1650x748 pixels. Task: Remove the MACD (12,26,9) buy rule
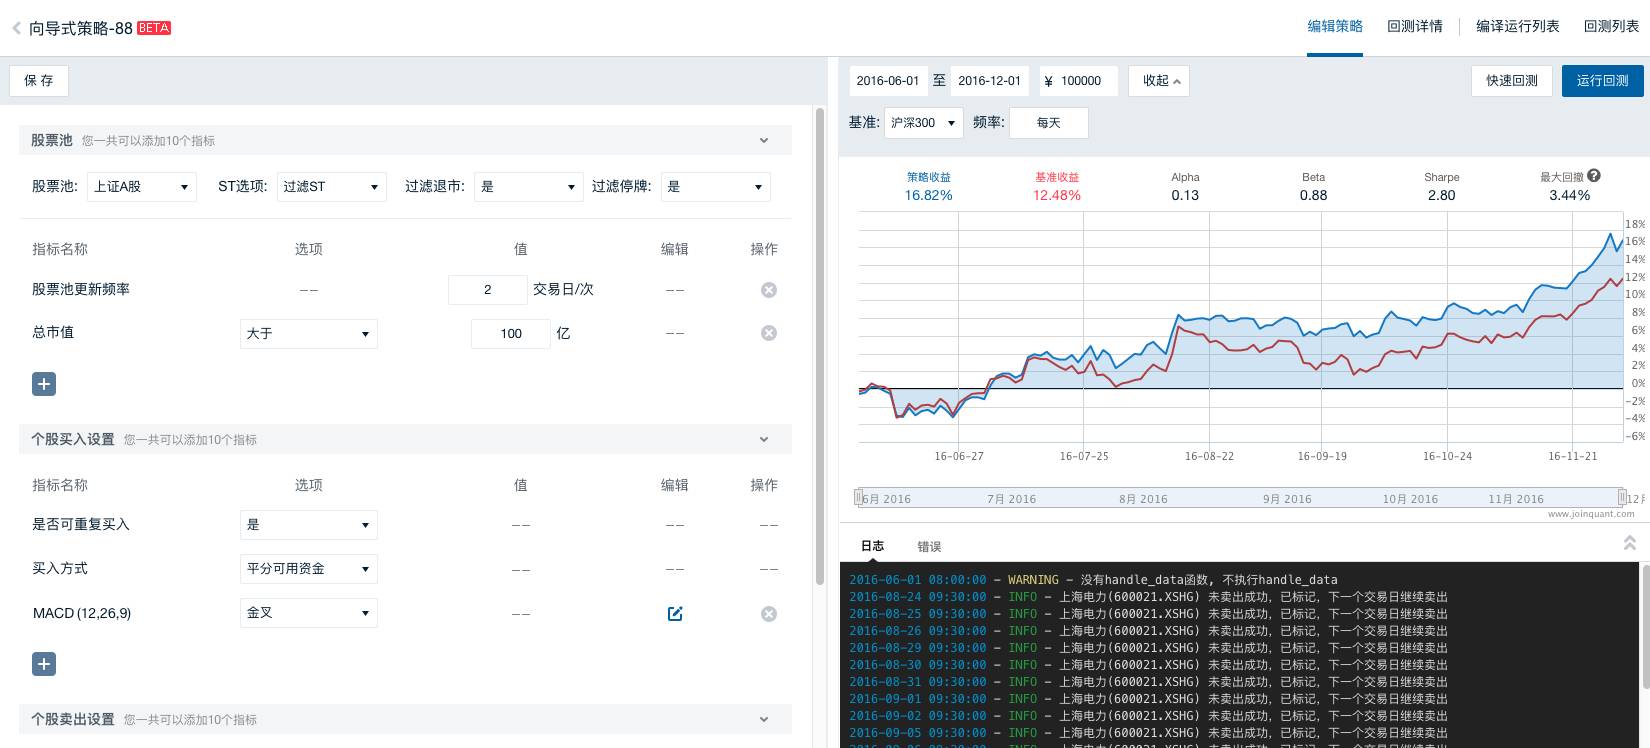(x=768, y=614)
